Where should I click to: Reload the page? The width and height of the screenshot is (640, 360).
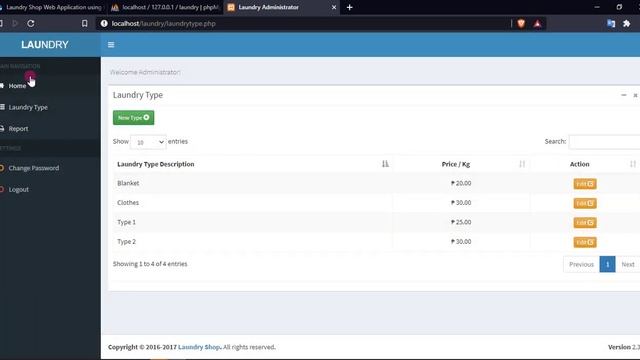pyautogui.click(x=31, y=24)
